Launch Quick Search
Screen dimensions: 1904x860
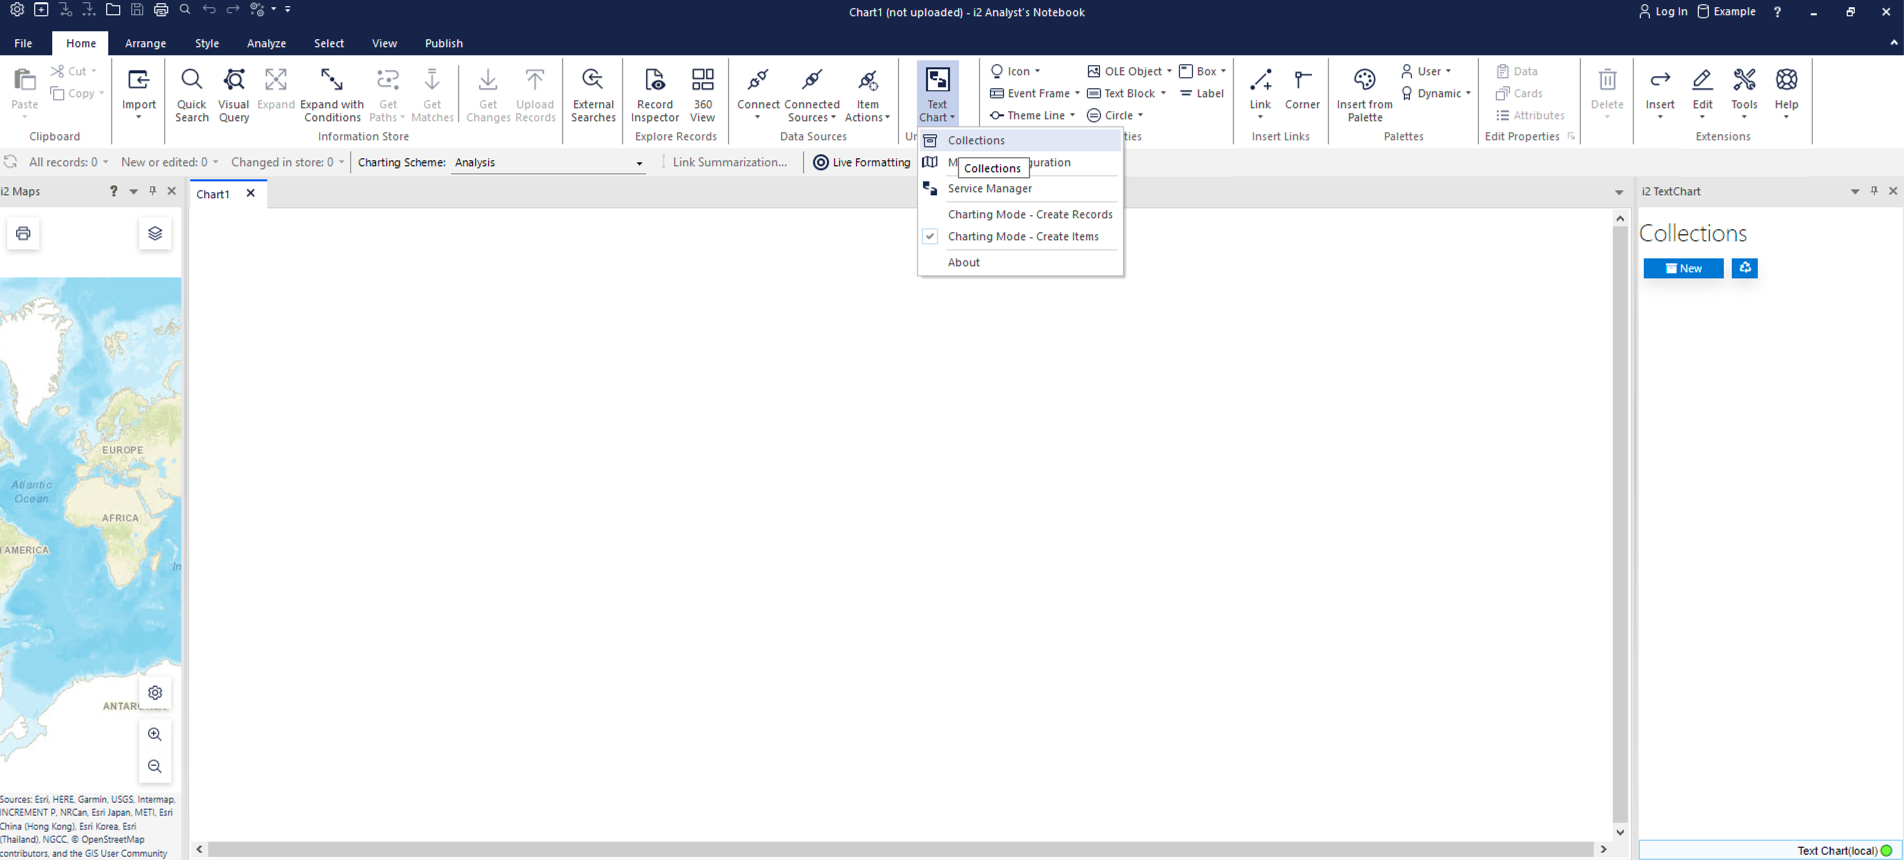click(191, 93)
